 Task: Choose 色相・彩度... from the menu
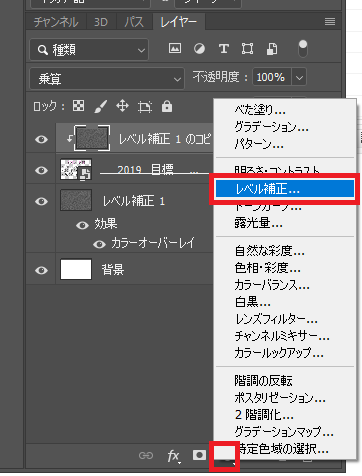[x=285, y=268]
